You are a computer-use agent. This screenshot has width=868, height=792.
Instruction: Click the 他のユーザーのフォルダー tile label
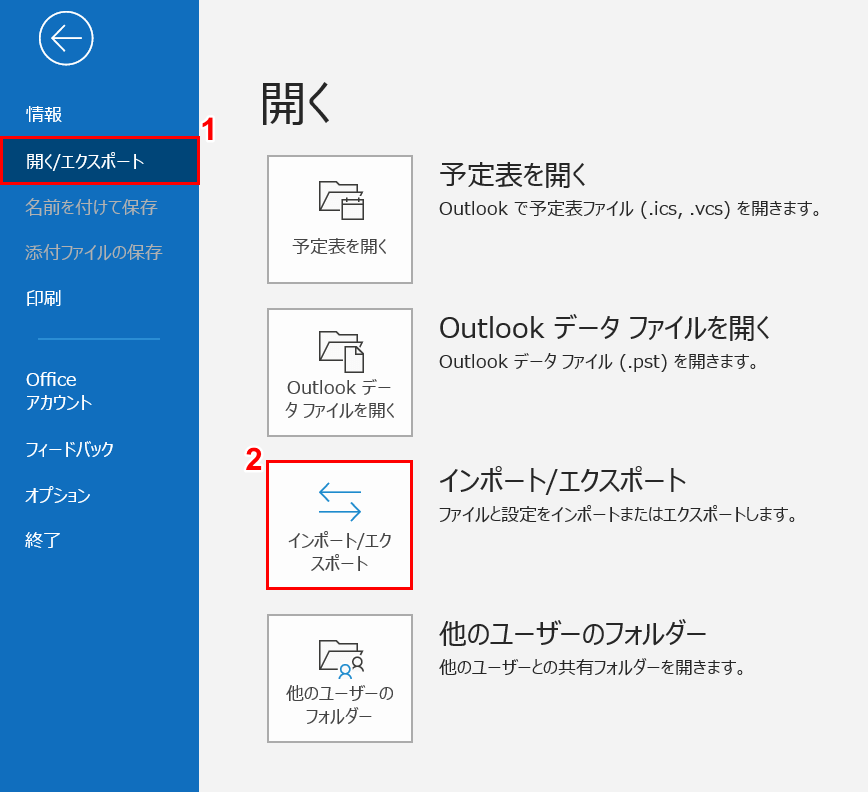tap(340, 705)
